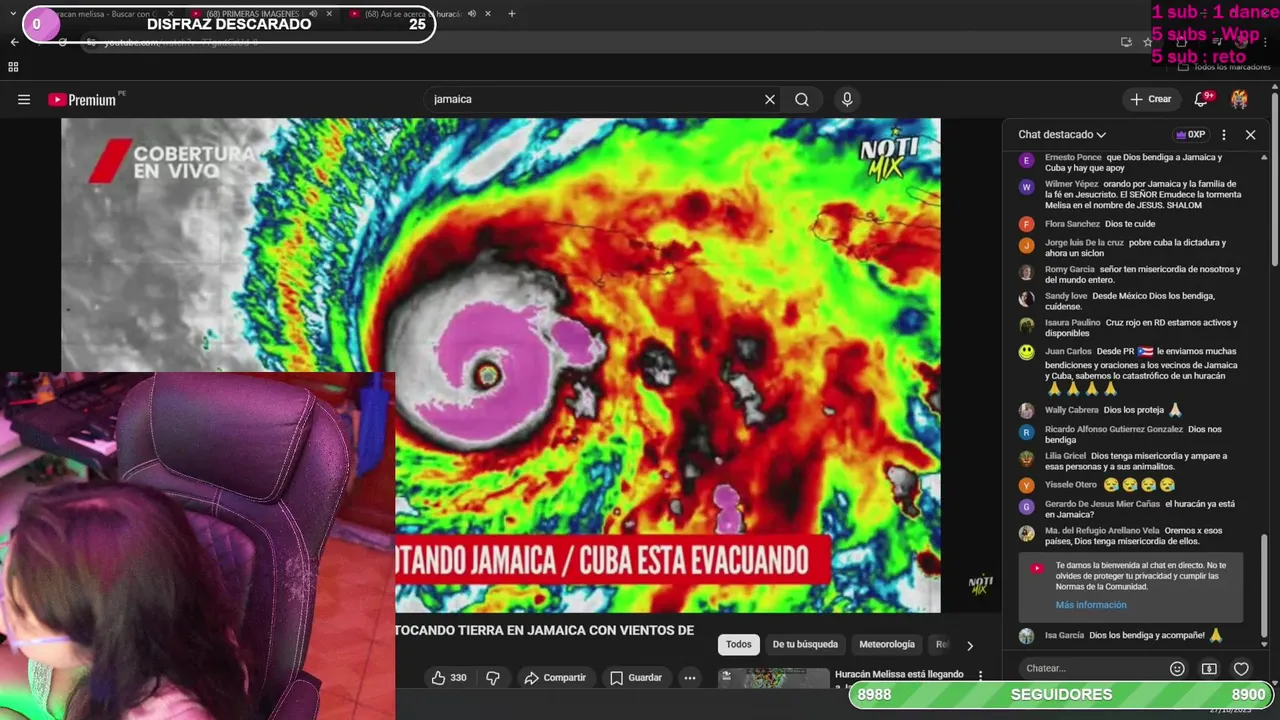Screen dimensions: 1280x720
Task: Open Huracán Melissa suggested video thumbnail
Action: click(774, 678)
